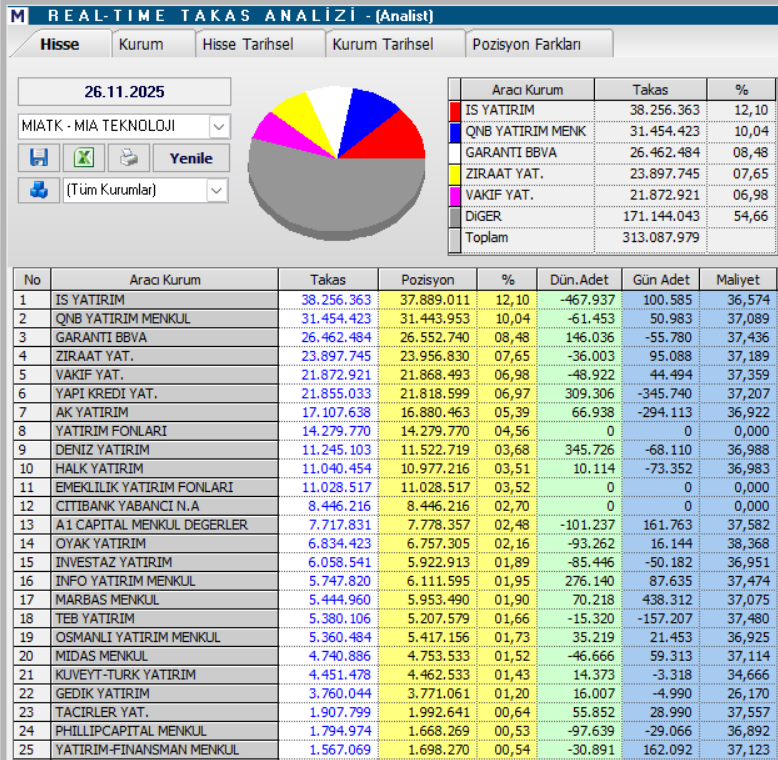Select the MIDAS MENKUL row
Viewport: 778px width, 760px height.
(x=395, y=656)
